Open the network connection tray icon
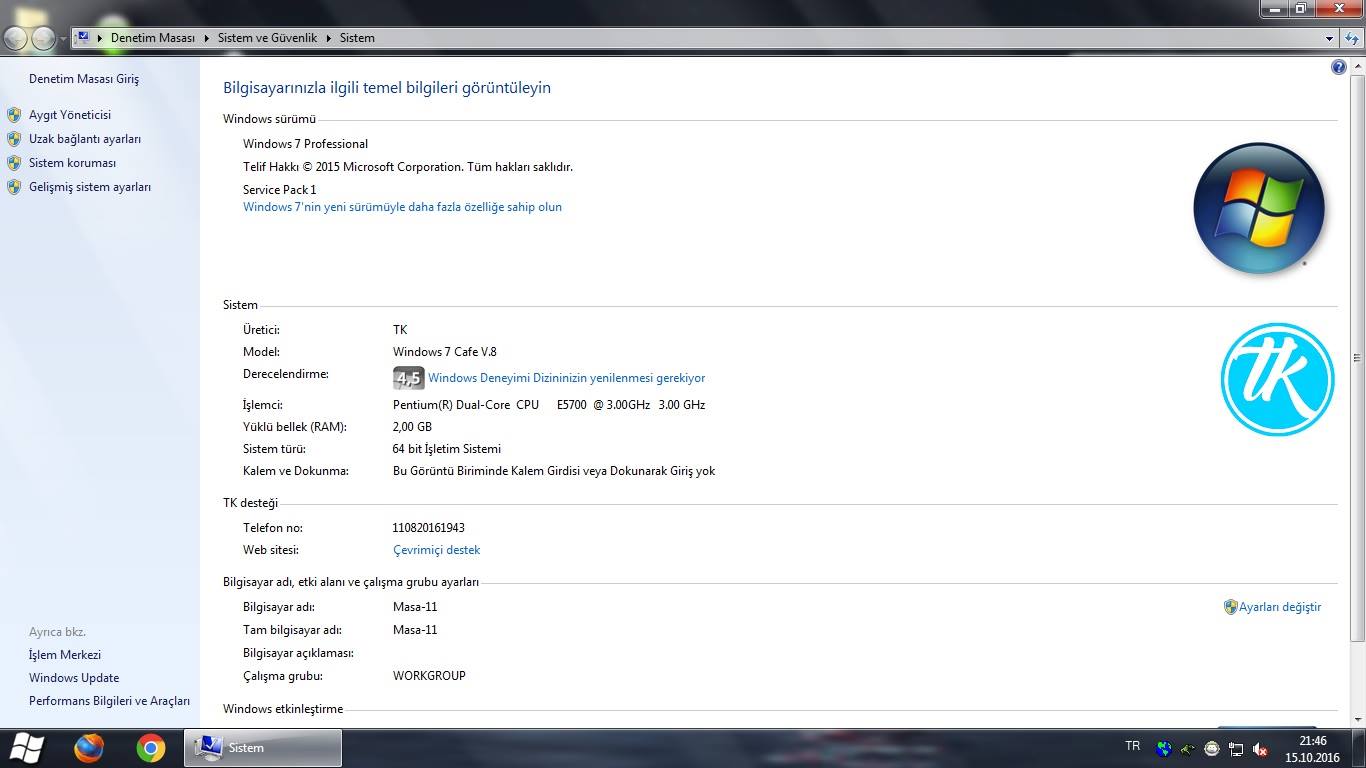 point(1236,748)
